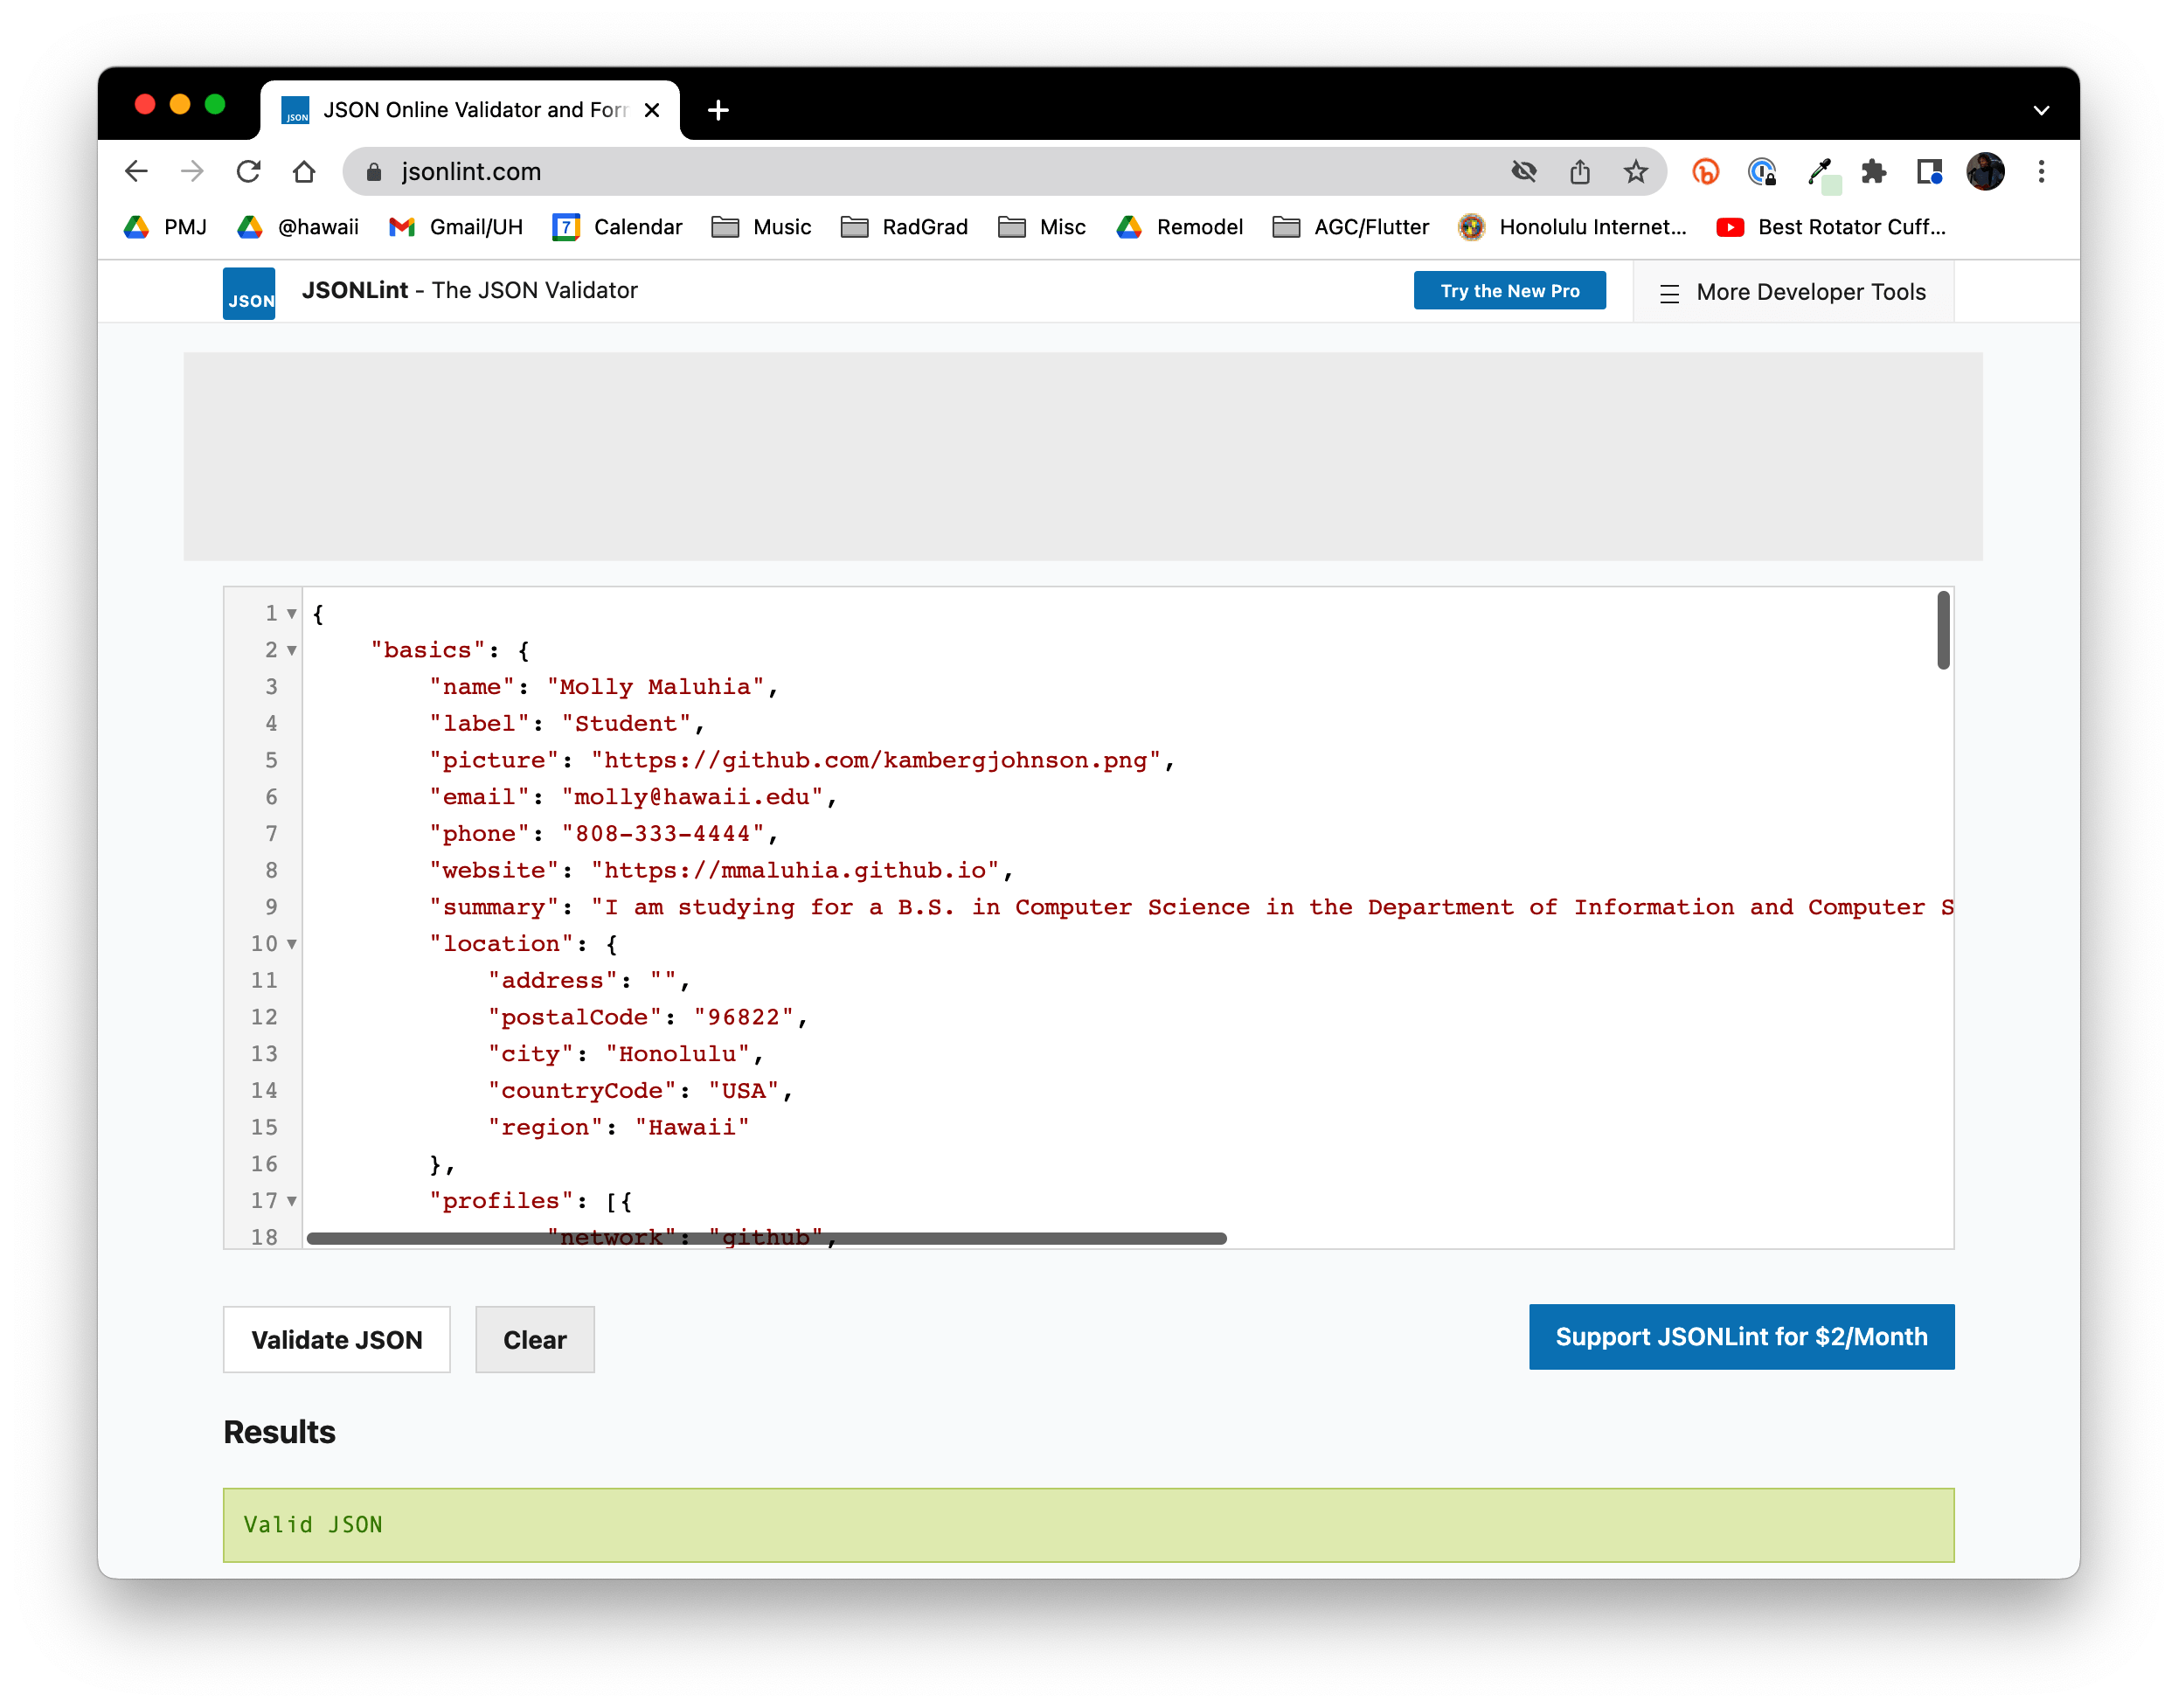
Task: Open the Extensions puzzle piece icon
Action: click(x=1873, y=172)
